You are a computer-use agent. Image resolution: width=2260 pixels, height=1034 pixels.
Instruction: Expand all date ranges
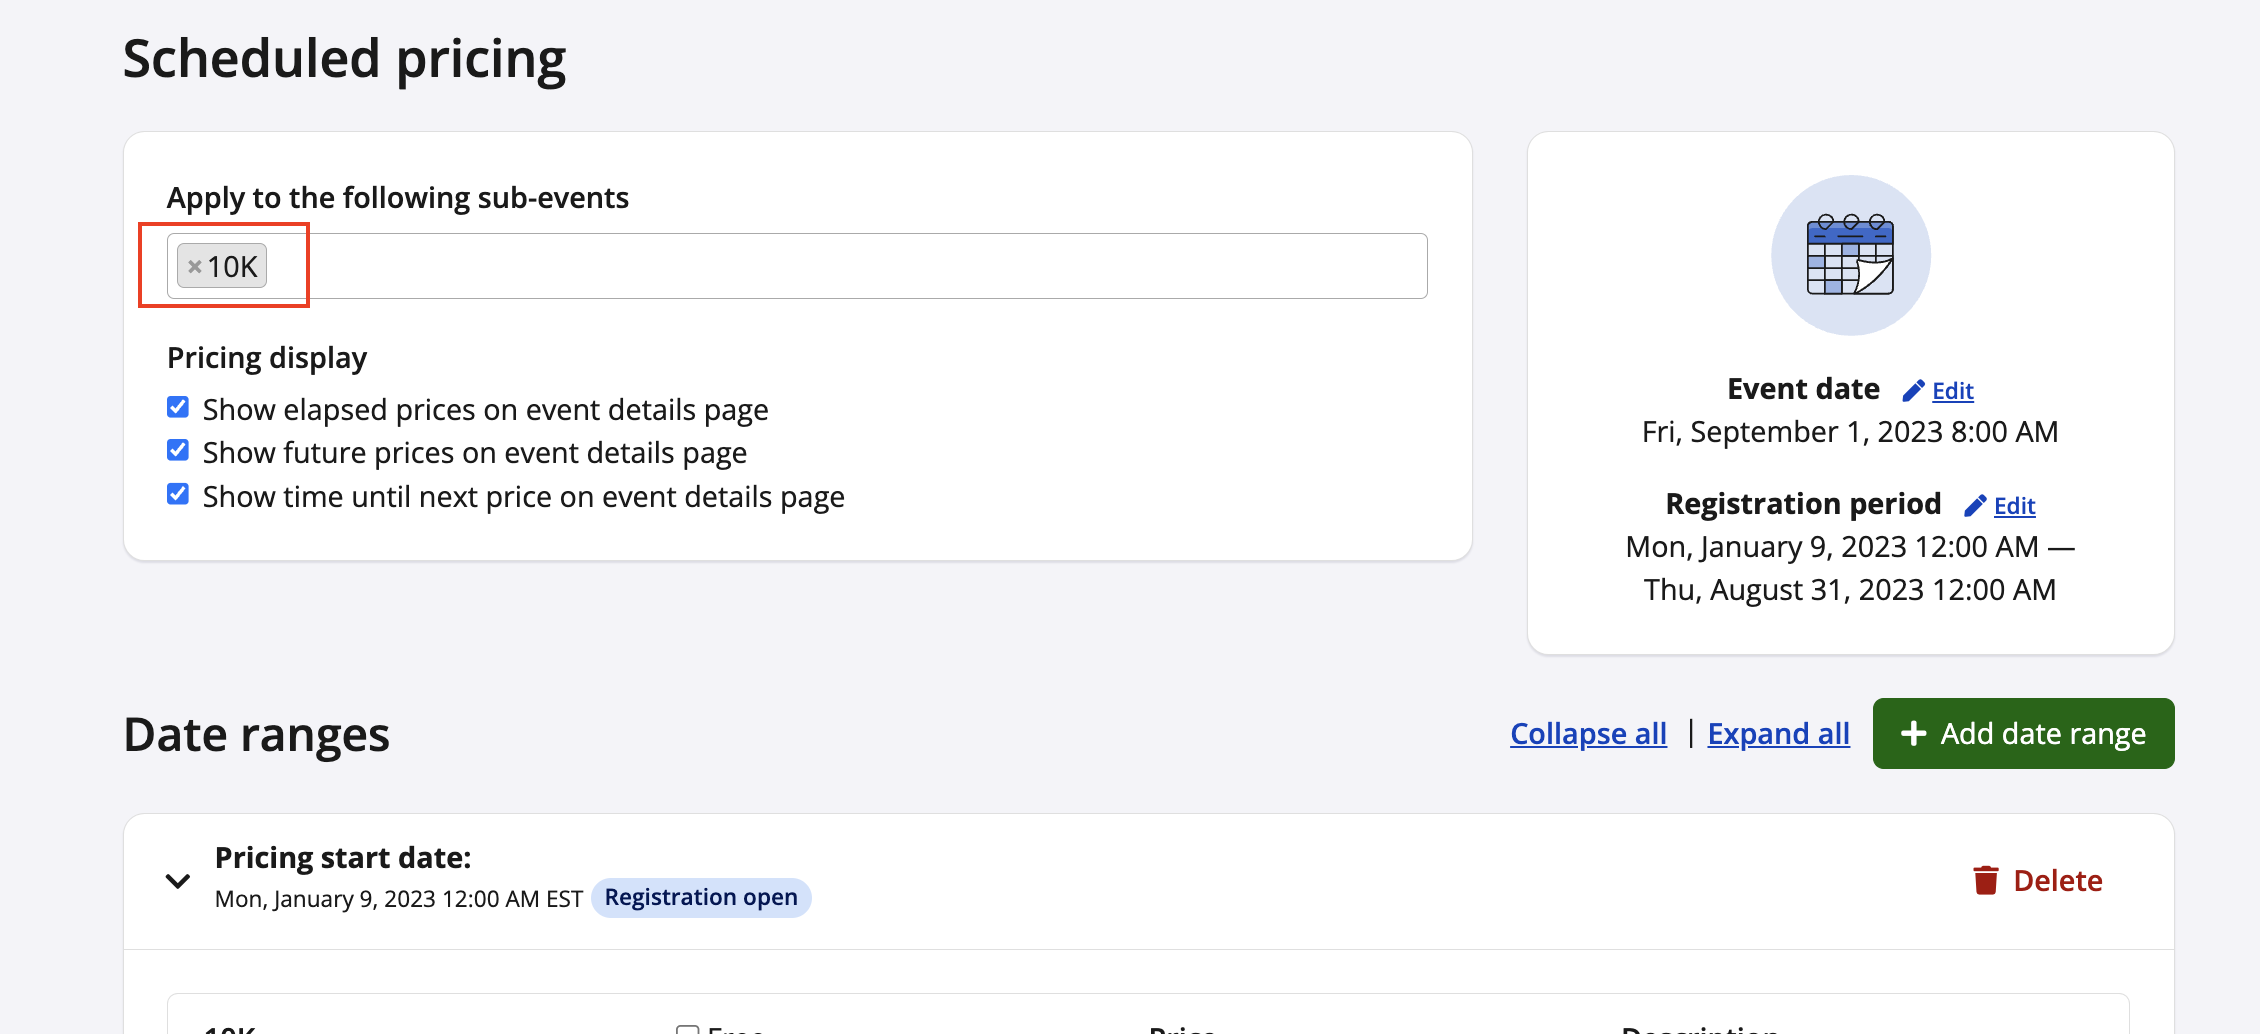click(1778, 734)
